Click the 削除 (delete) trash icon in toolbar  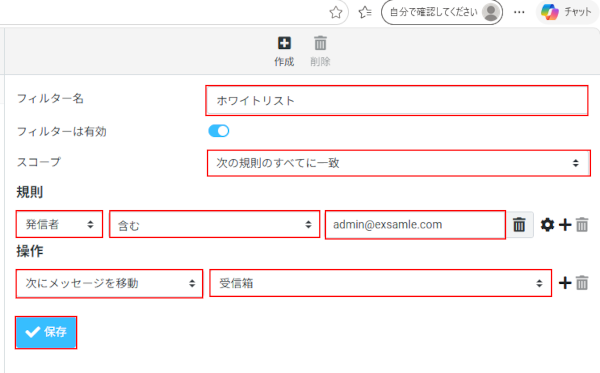click(320, 43)
